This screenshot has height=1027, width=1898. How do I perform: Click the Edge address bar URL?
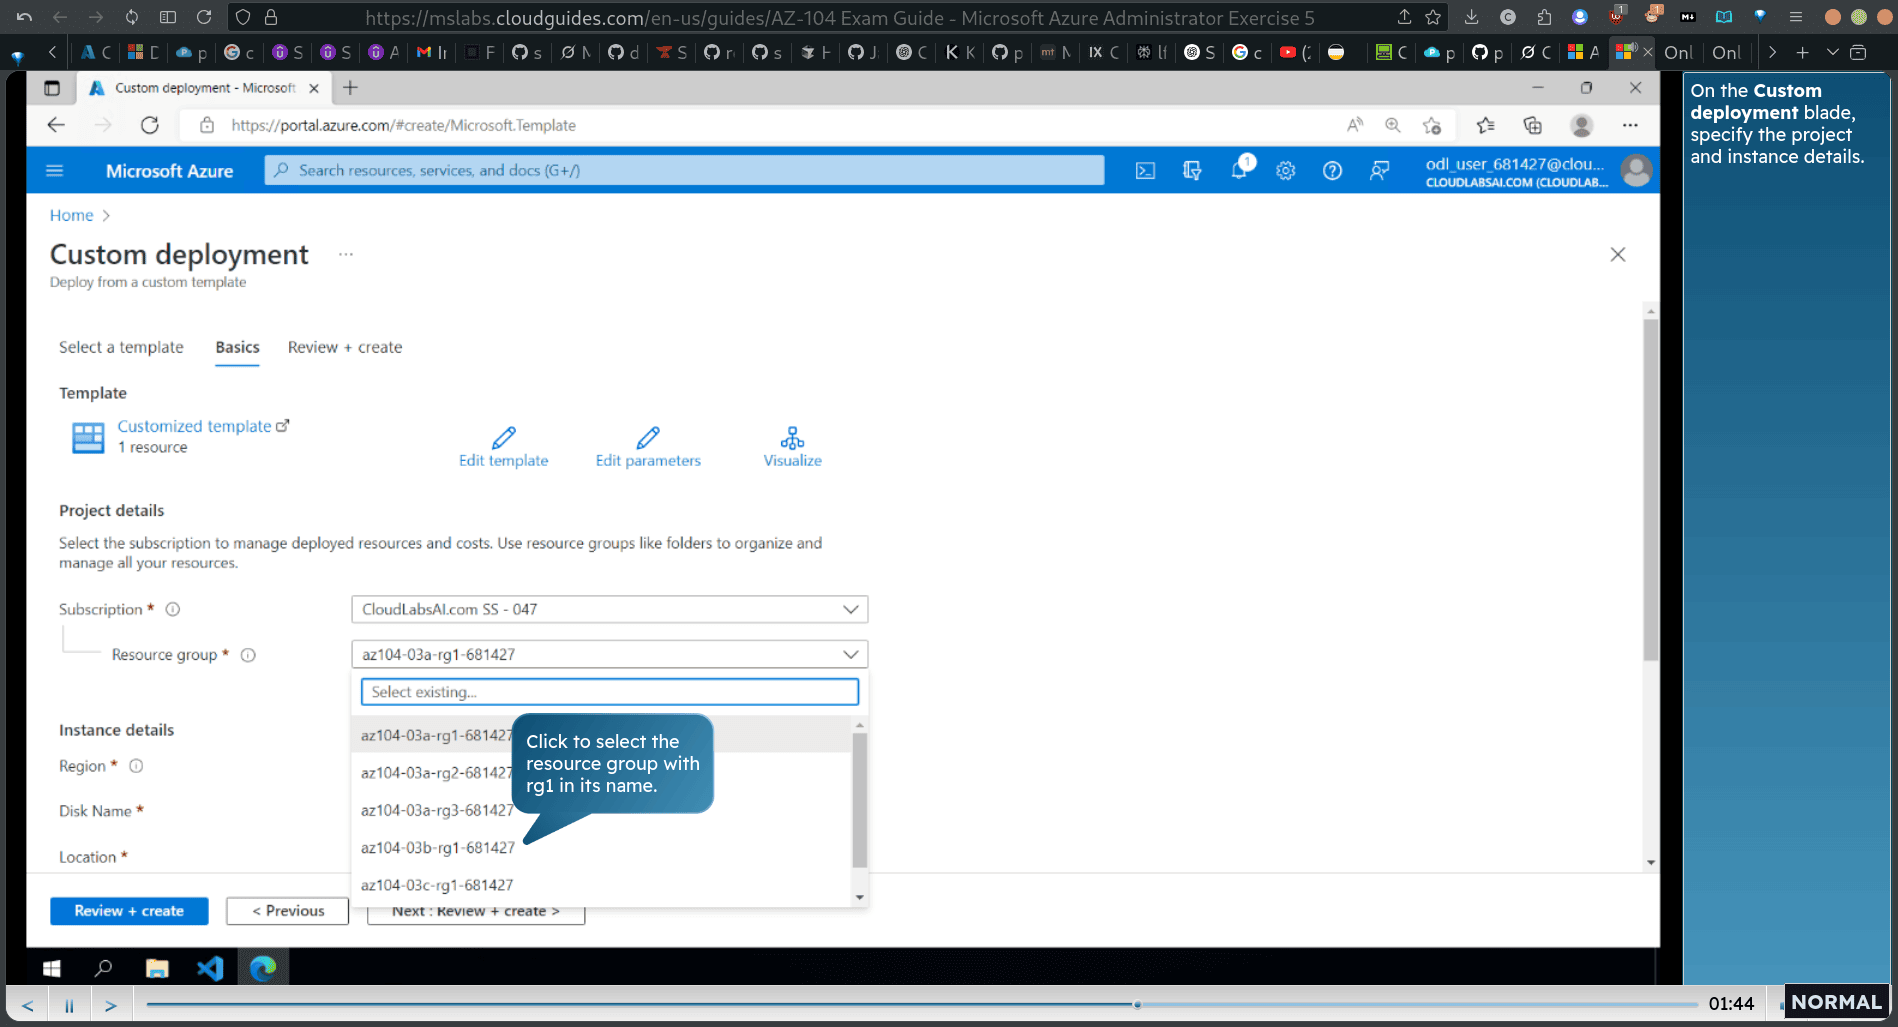tap(404, 125)
